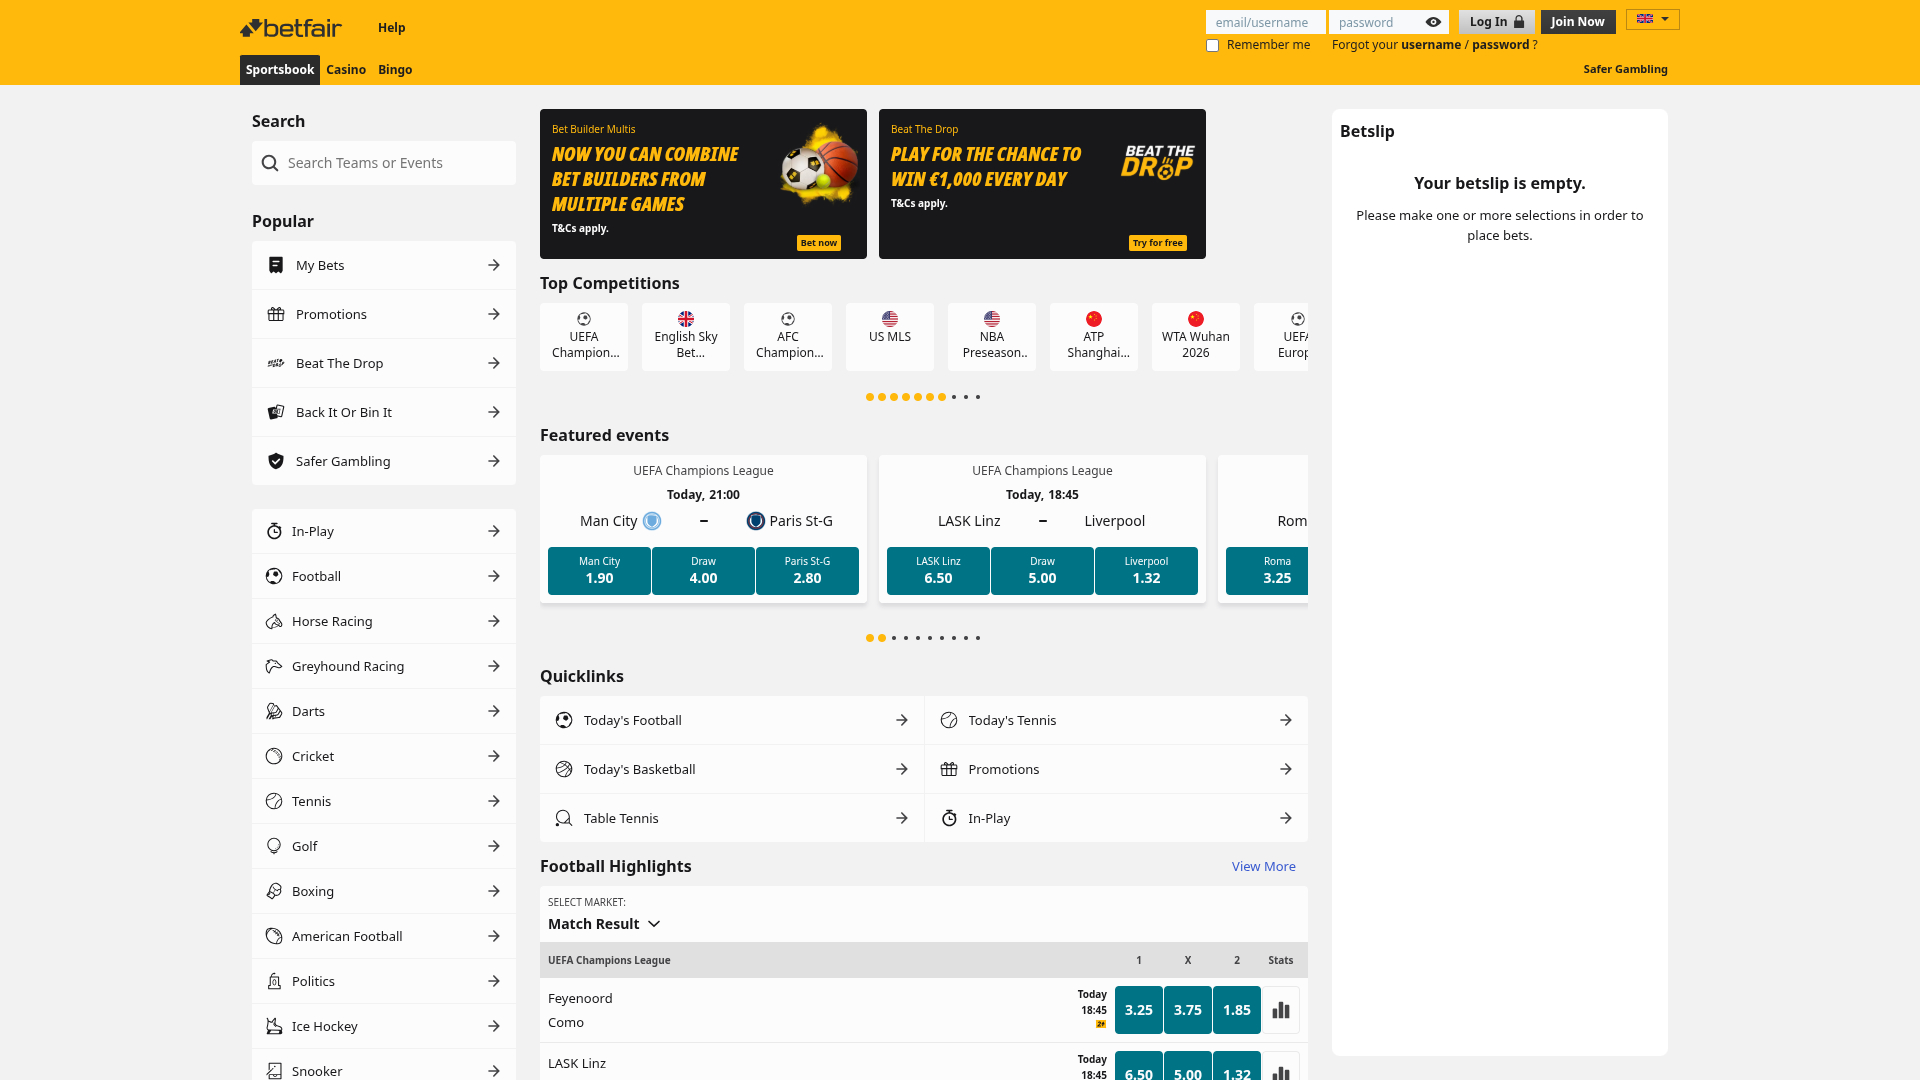Switch to the Sportsbook tab
Viewport: 1920px width, 1080px height.
(x=280, y=70)
